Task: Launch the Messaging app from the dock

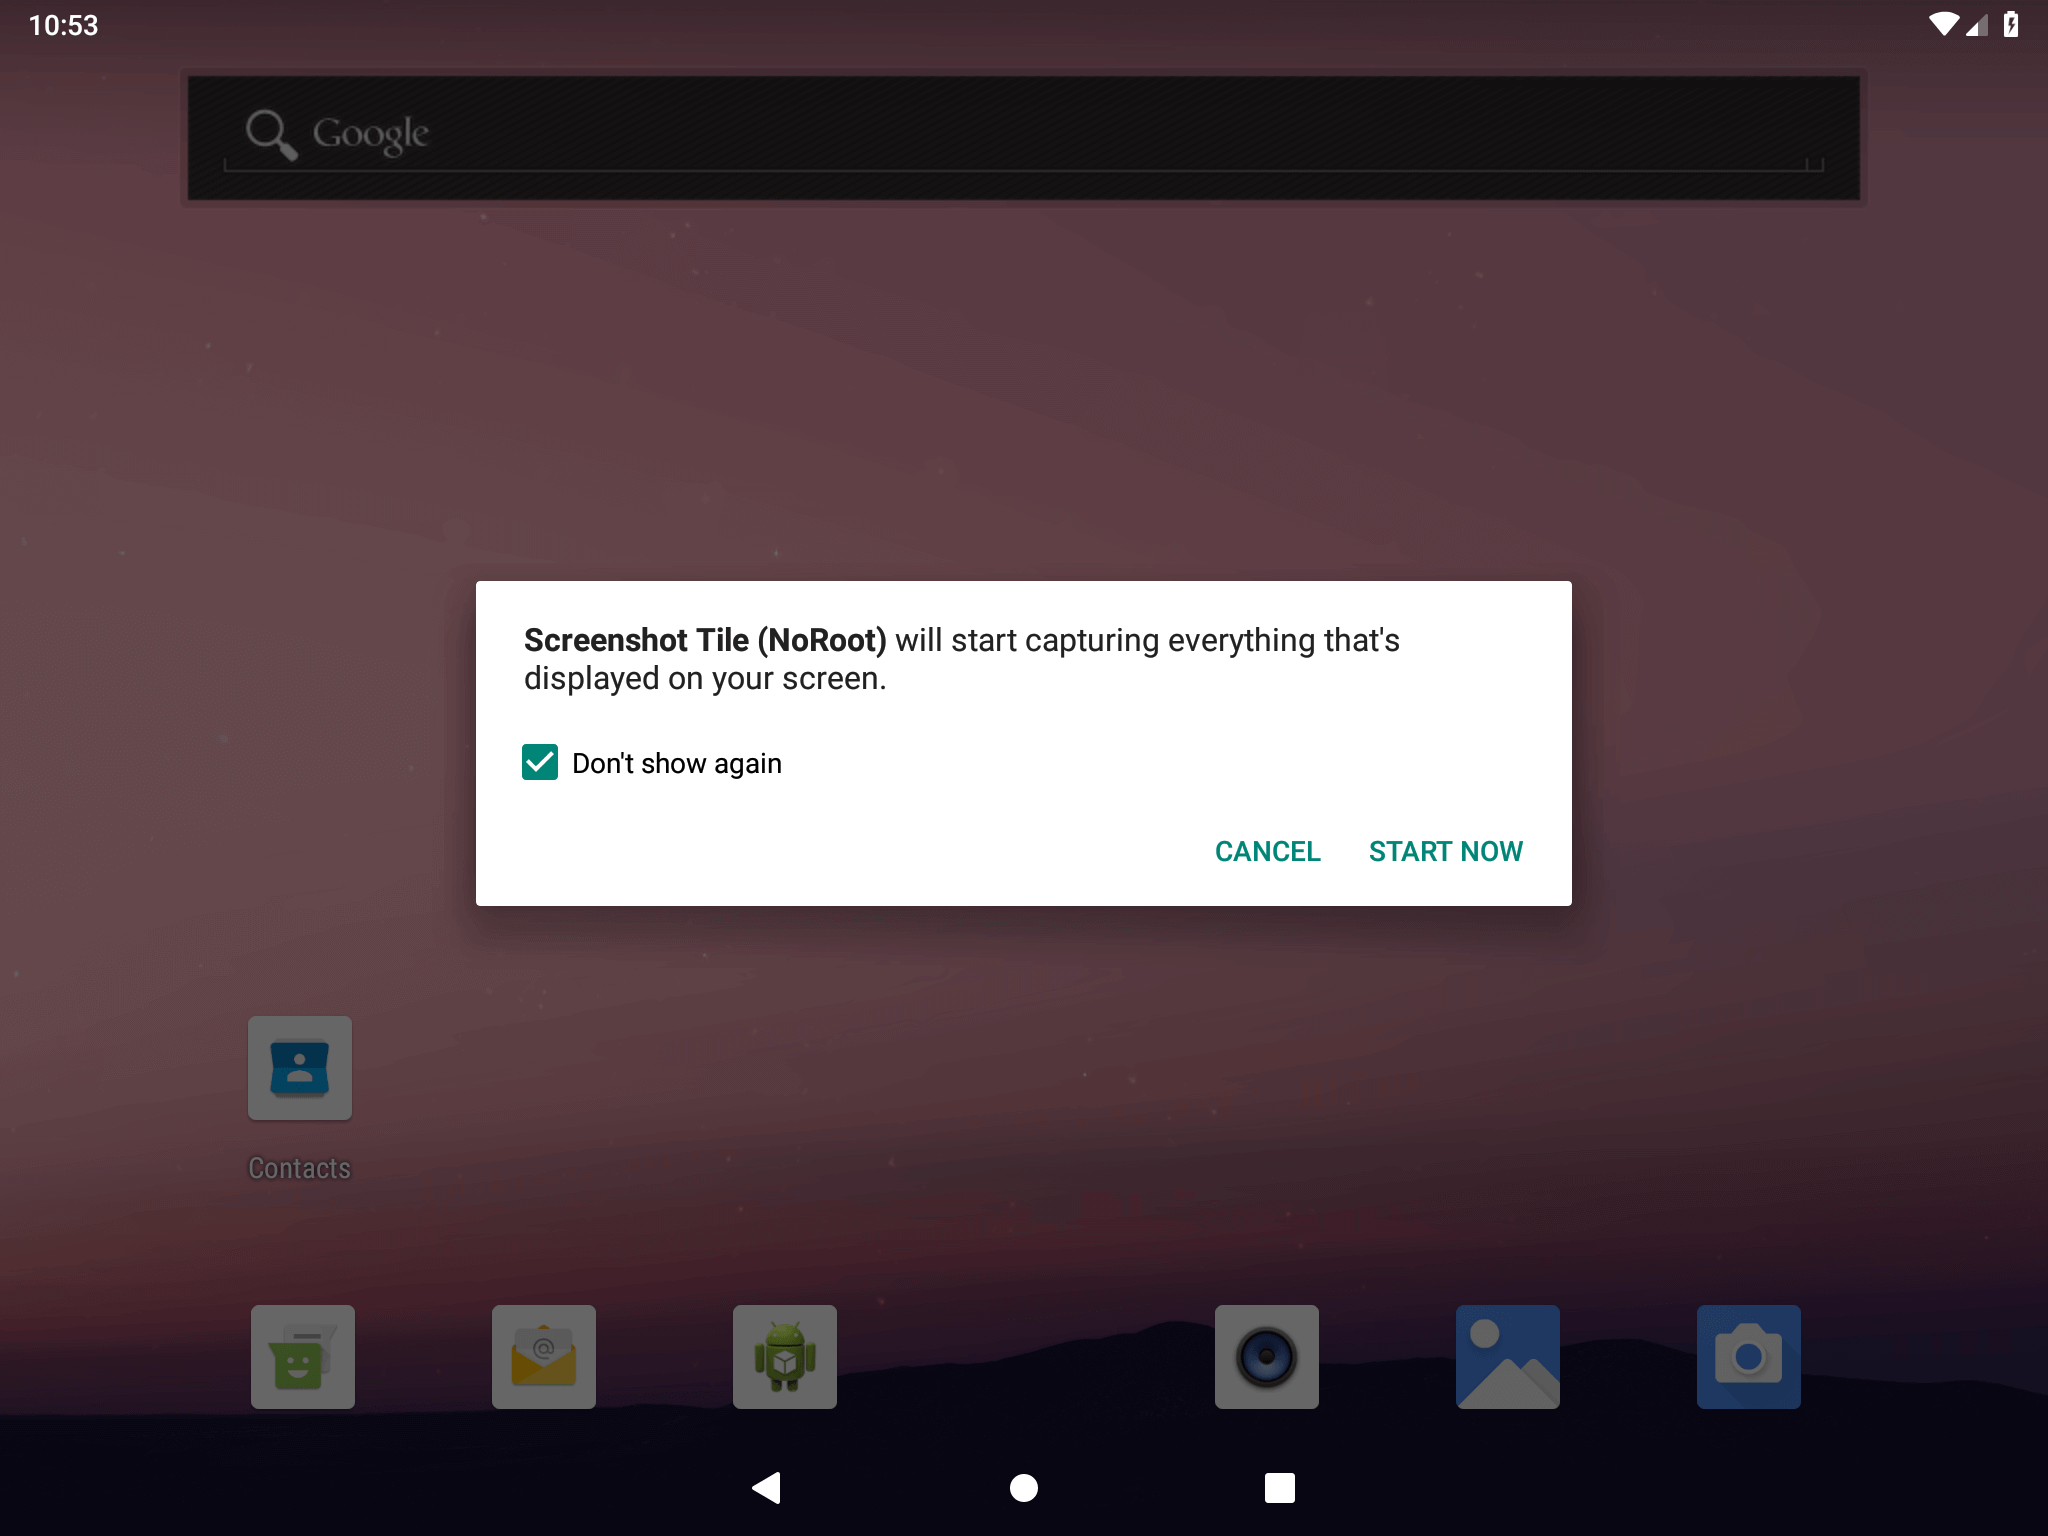Action: [302, 1357]
